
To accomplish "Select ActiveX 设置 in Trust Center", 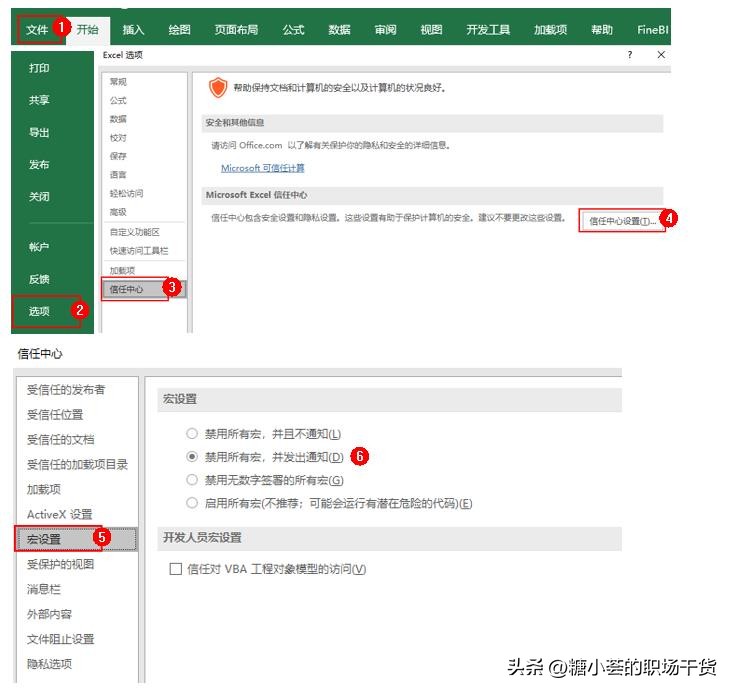I will pos(59,514).
